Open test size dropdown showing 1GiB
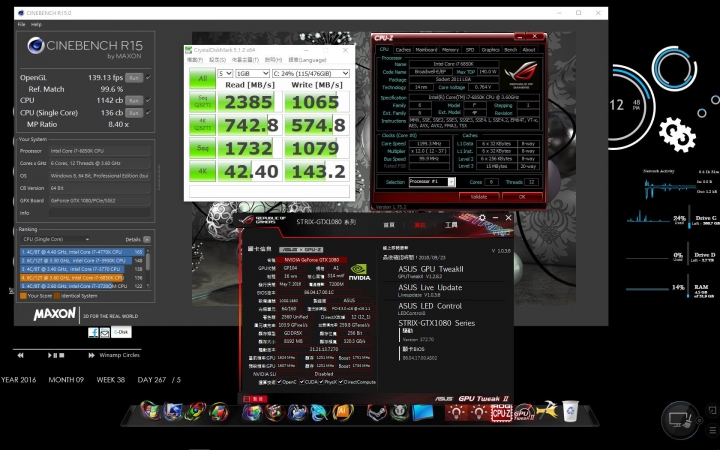Image resolution: width=720 pixels, height=450 pixels. tap(252, 73)
